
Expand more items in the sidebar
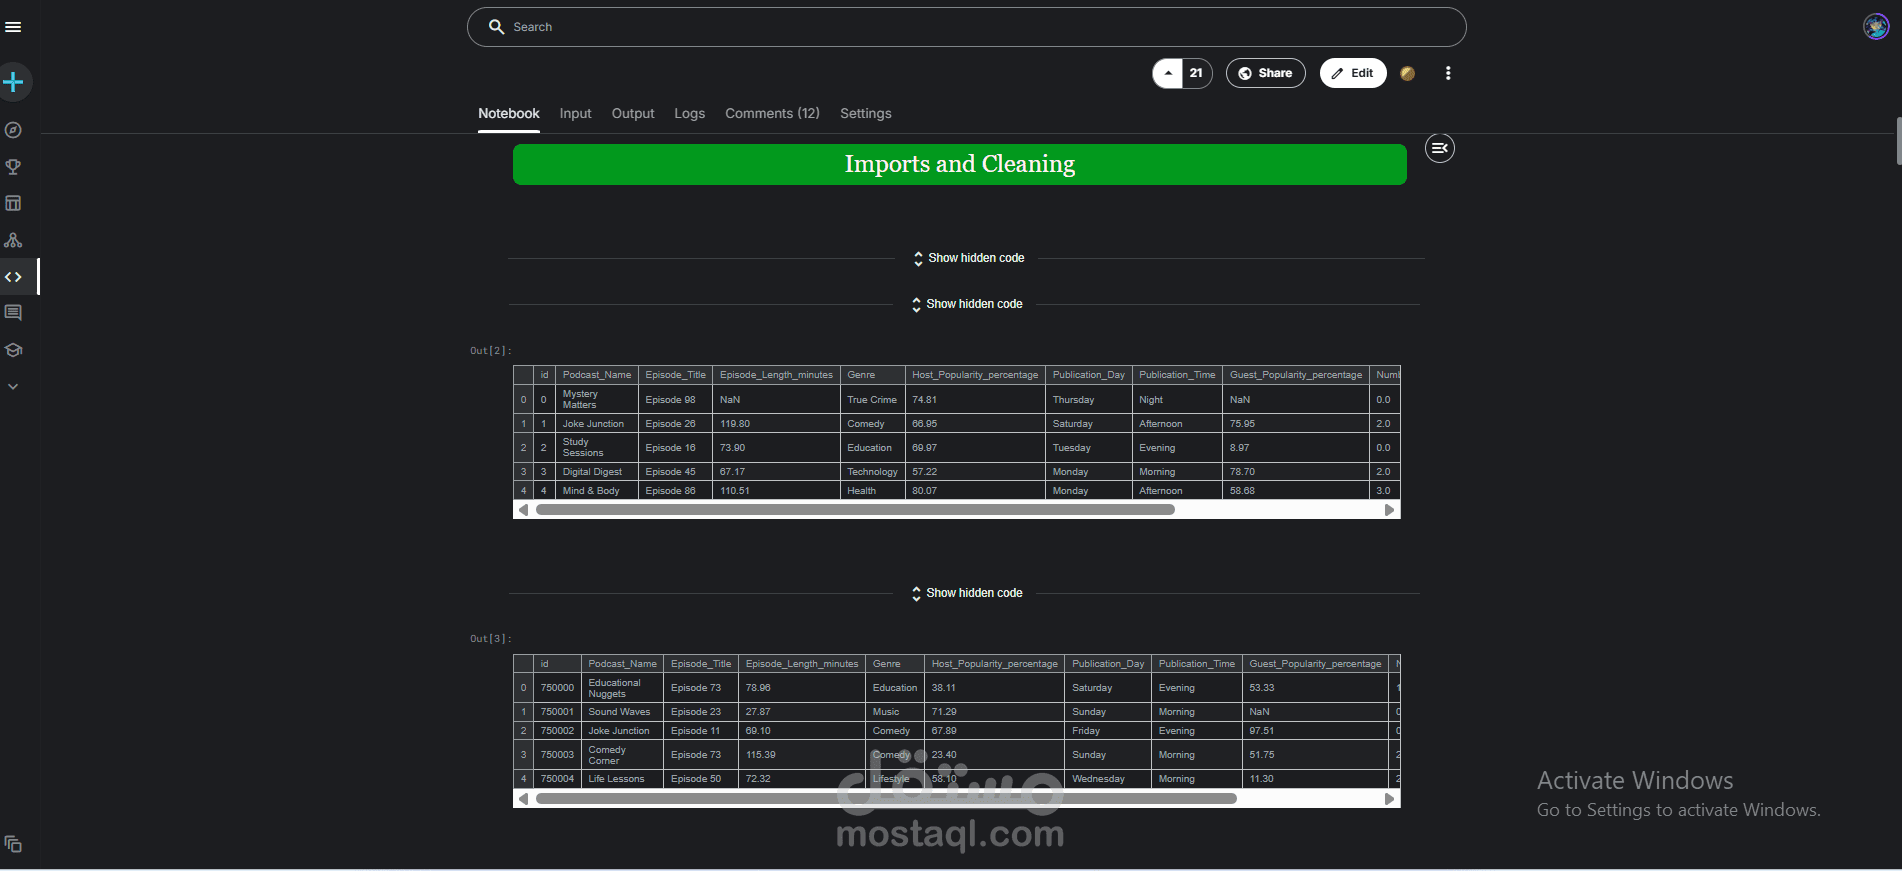(13, 386)
